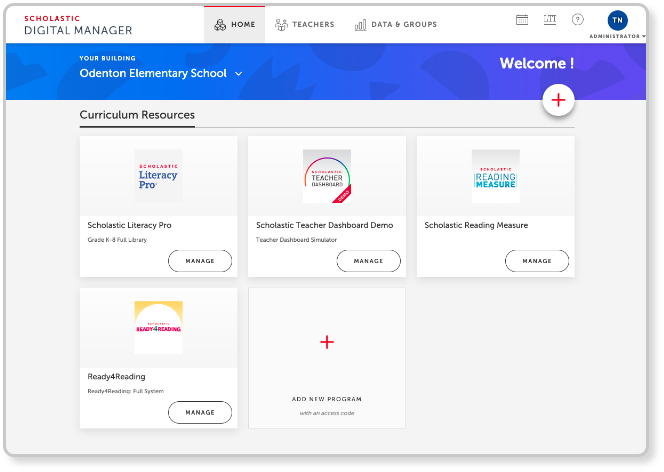Manage Scholastic Reading Measure

pyautogui.click(x=537, y=261)
